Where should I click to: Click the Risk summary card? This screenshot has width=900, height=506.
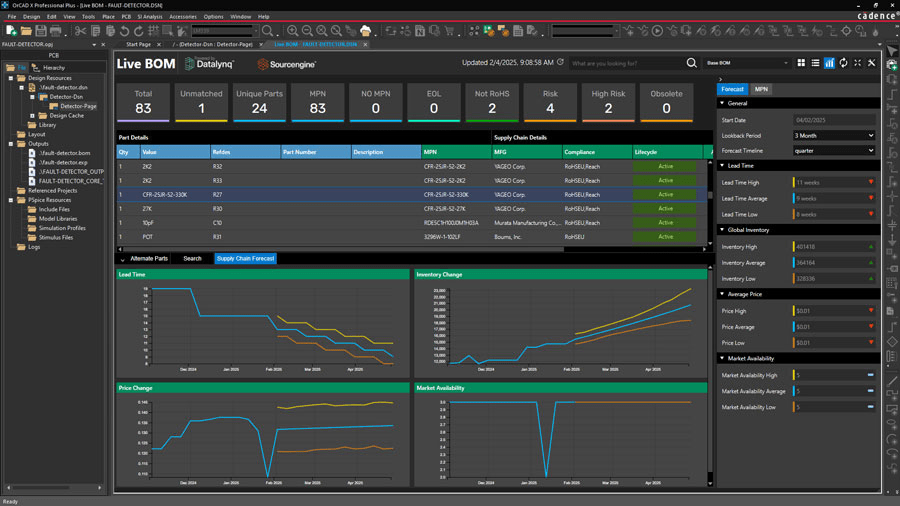click(x=550, y=103)
